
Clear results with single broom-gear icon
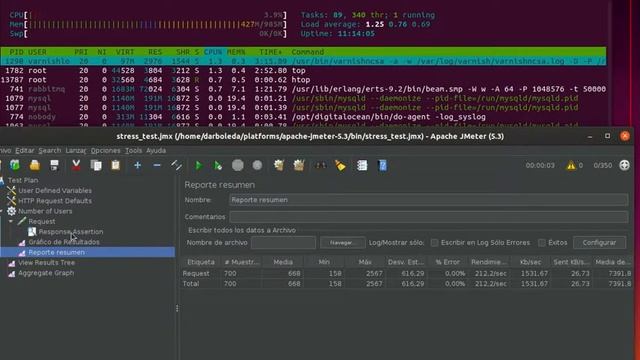pos(279,165)
